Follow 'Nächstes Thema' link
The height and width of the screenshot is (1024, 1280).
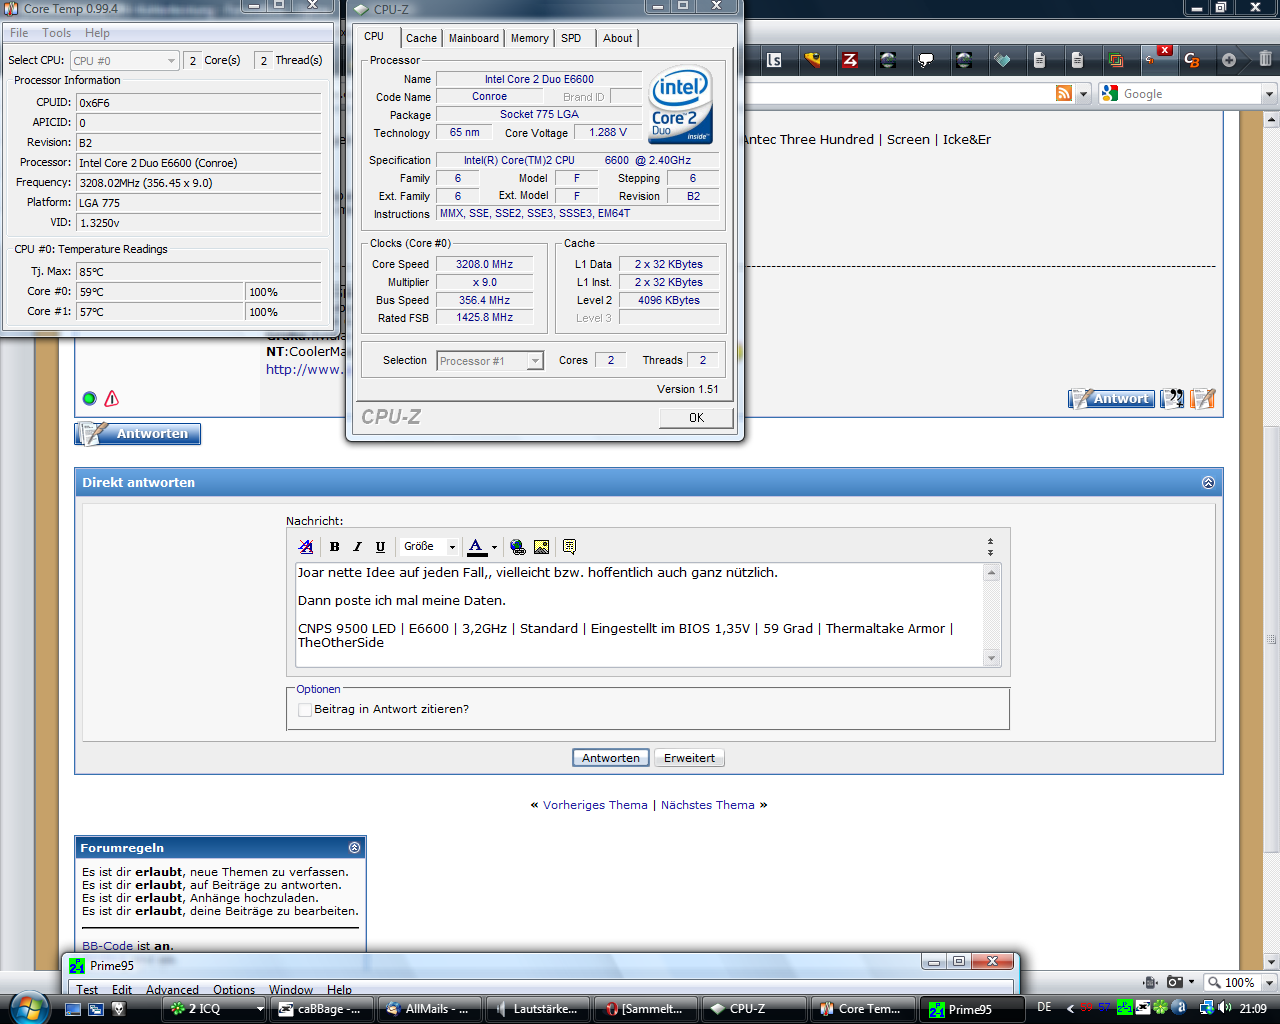pos(707,805)
